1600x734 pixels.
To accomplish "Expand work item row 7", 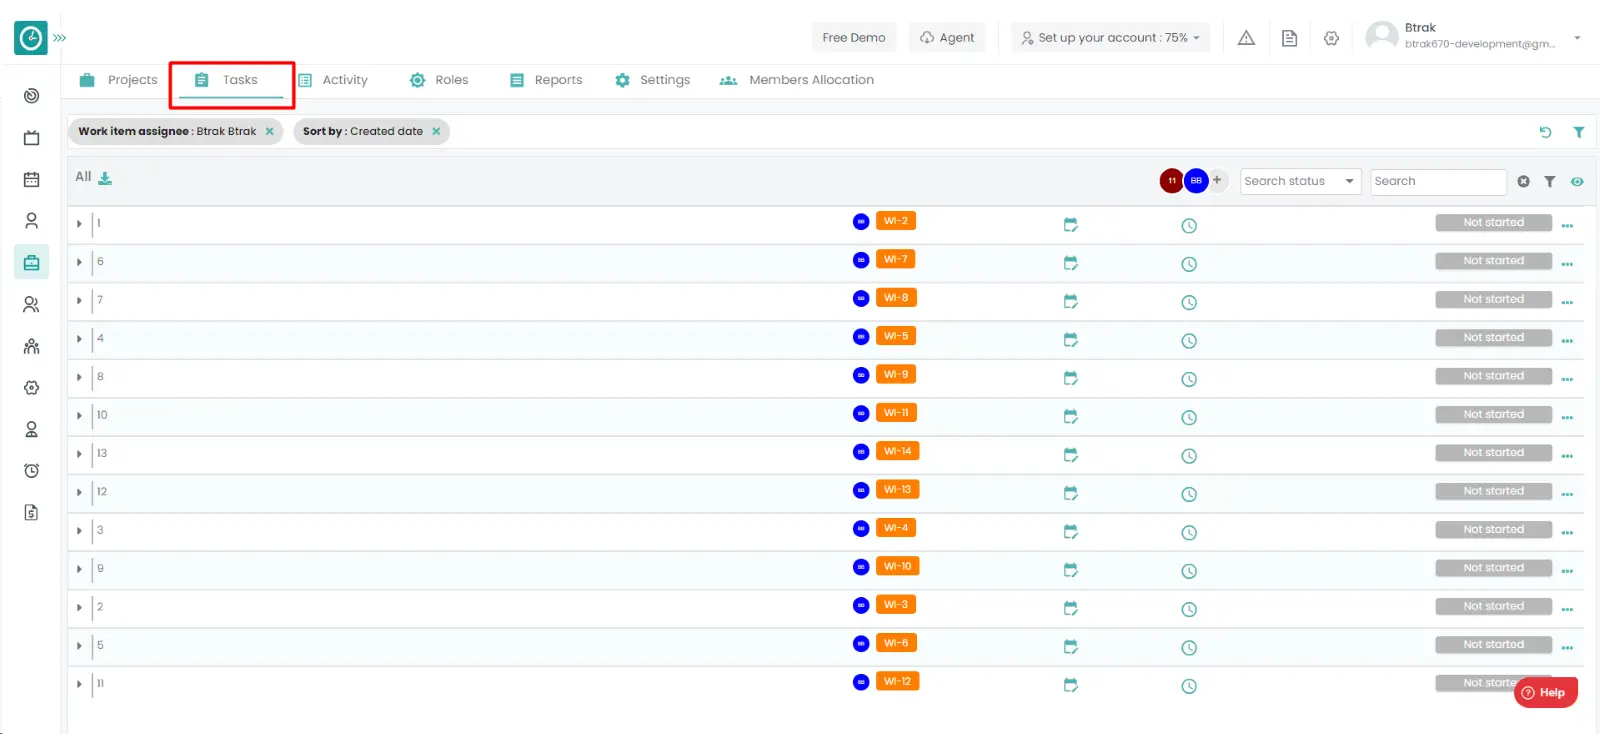I will 79,300.
